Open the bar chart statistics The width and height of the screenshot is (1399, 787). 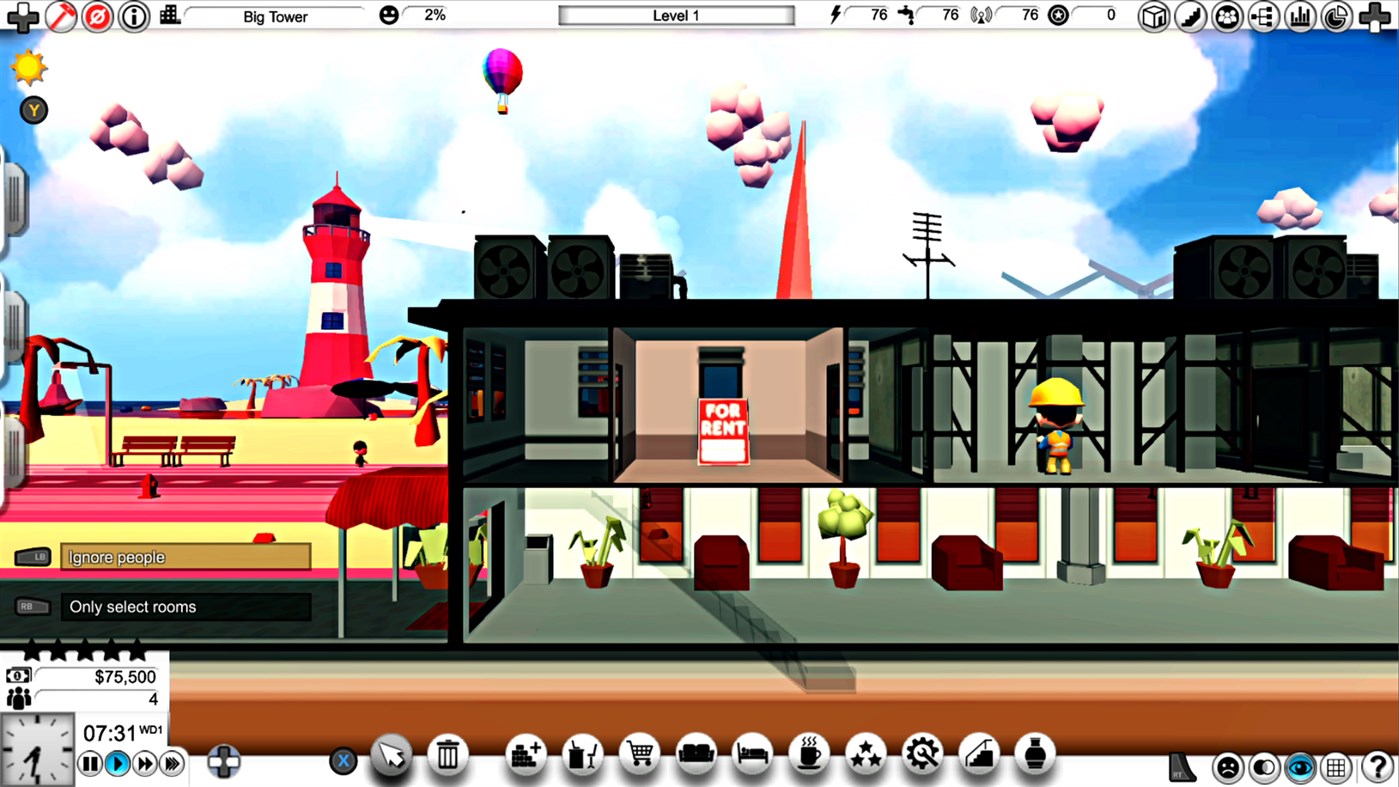(1300, 17)
